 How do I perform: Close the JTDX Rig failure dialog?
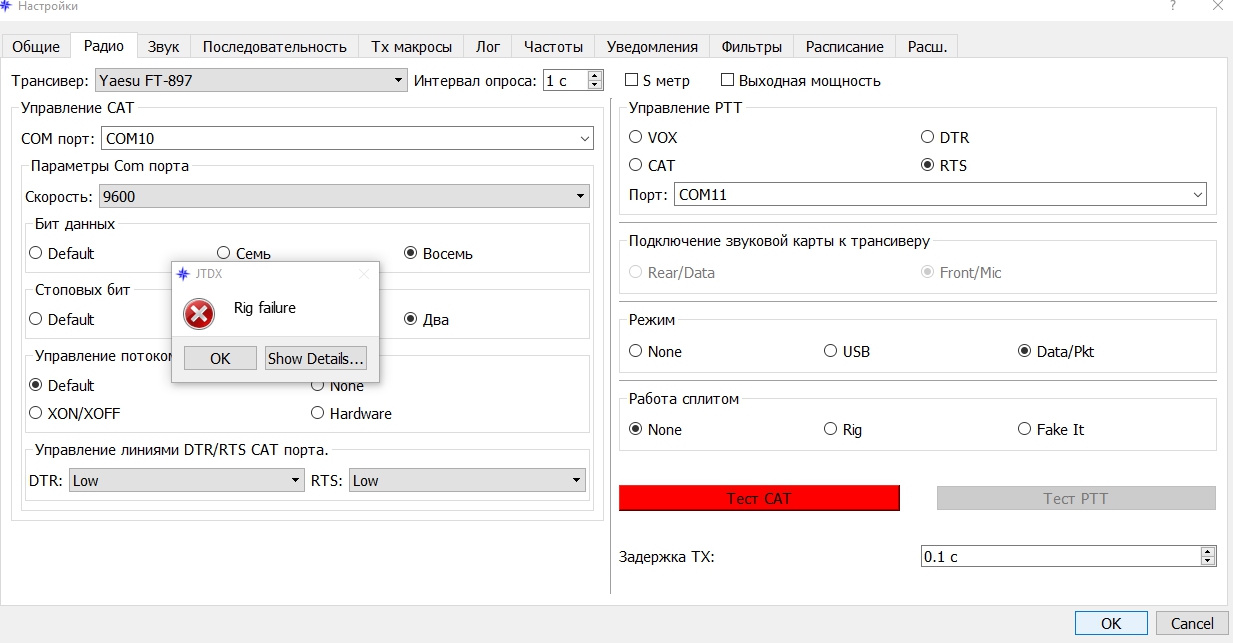[x=364, y=274]
